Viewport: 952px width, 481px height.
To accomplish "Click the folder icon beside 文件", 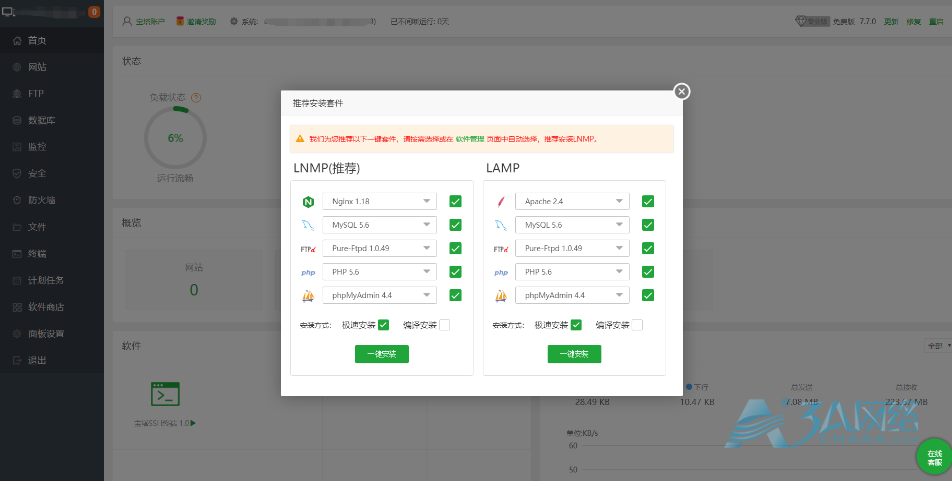I will (x=17, y=227).
